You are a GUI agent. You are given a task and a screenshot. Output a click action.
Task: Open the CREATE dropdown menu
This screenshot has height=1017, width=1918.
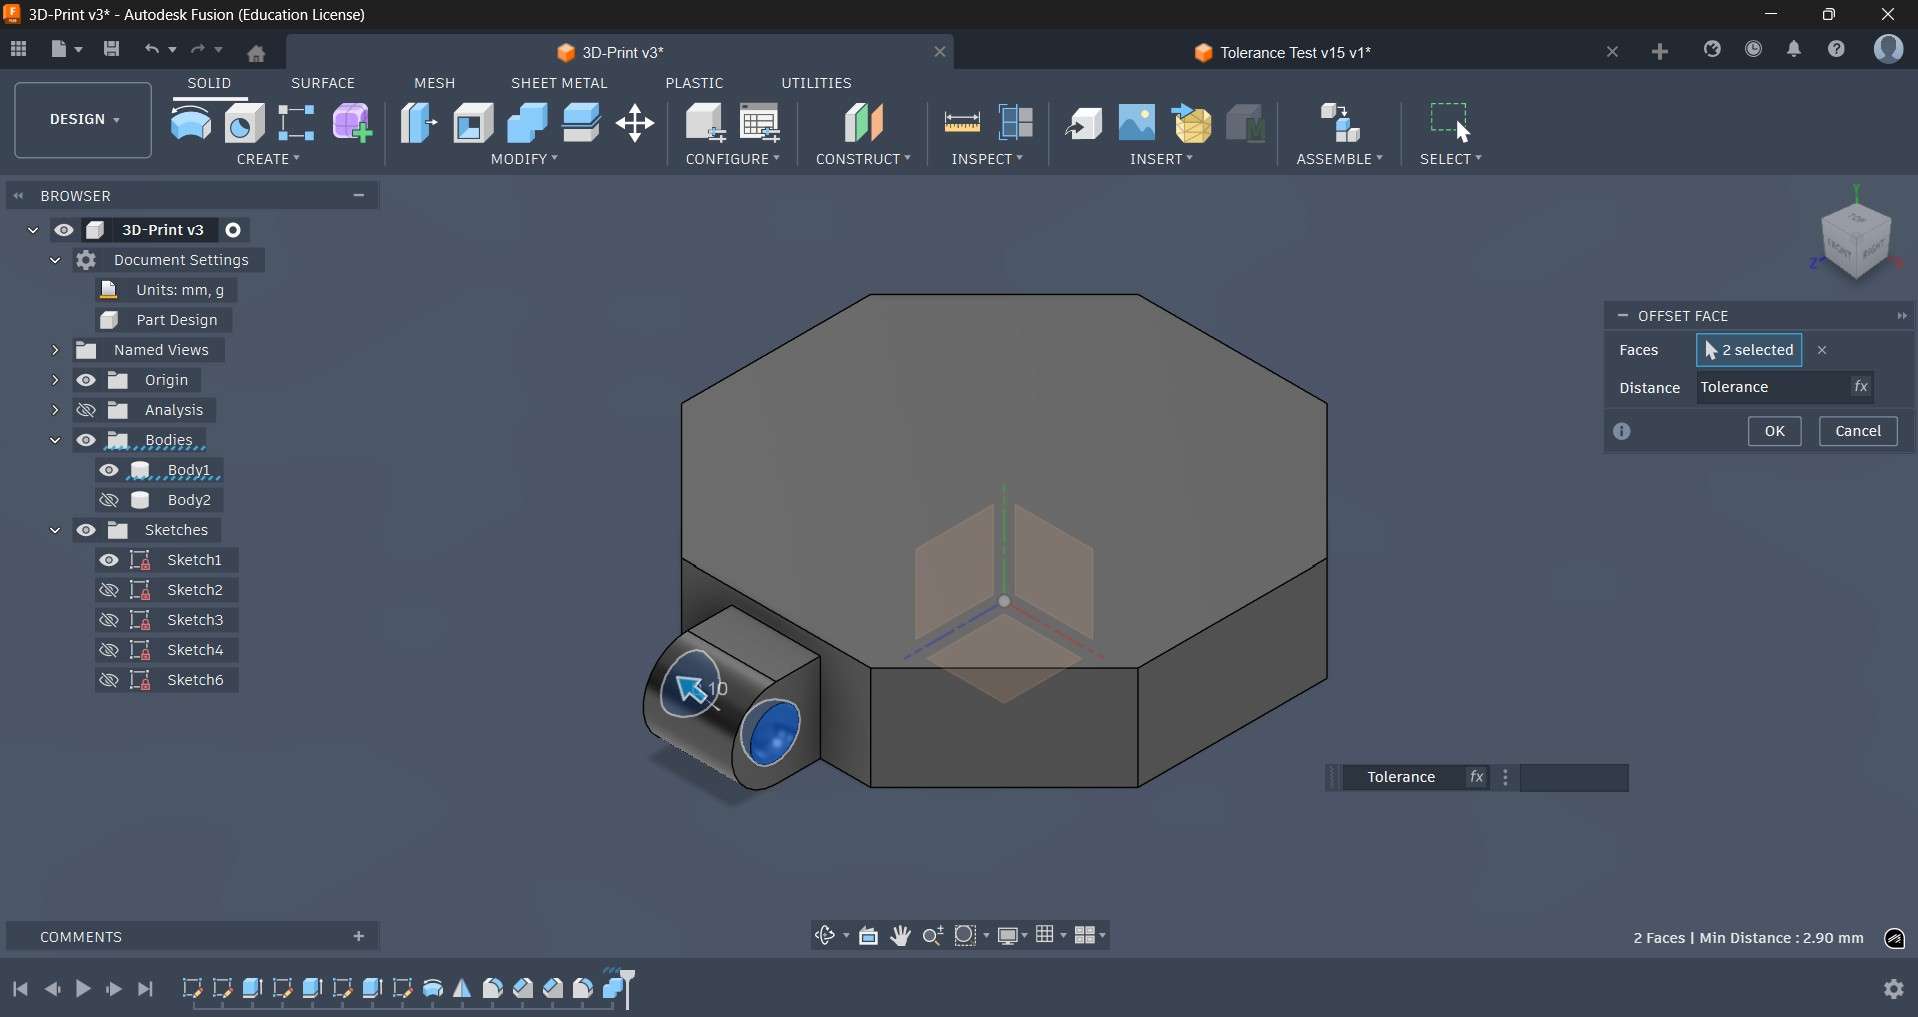[269, 160]
